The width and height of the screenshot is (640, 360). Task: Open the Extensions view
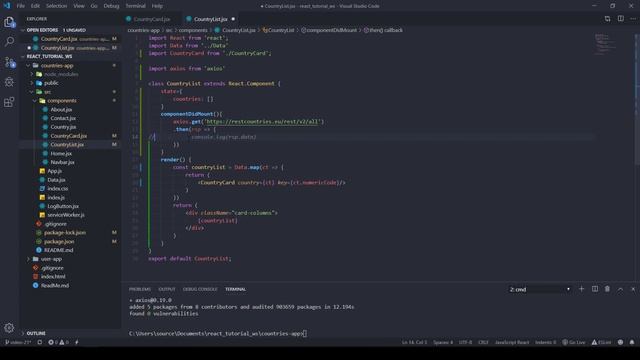coord(9,102)
